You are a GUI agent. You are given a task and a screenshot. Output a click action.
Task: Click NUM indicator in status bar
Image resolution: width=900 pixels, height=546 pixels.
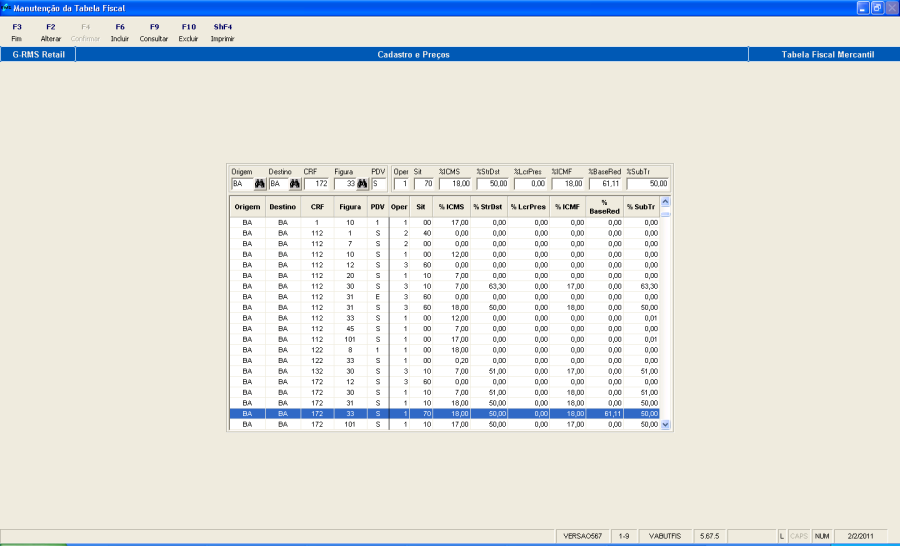(822, 536)
